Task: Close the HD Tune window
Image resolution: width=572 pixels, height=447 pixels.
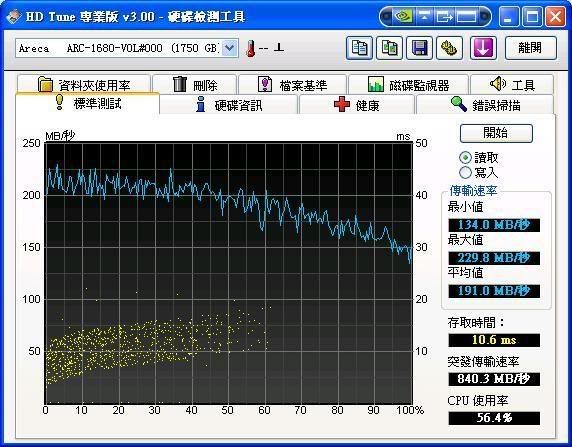Action: (556, 16)
